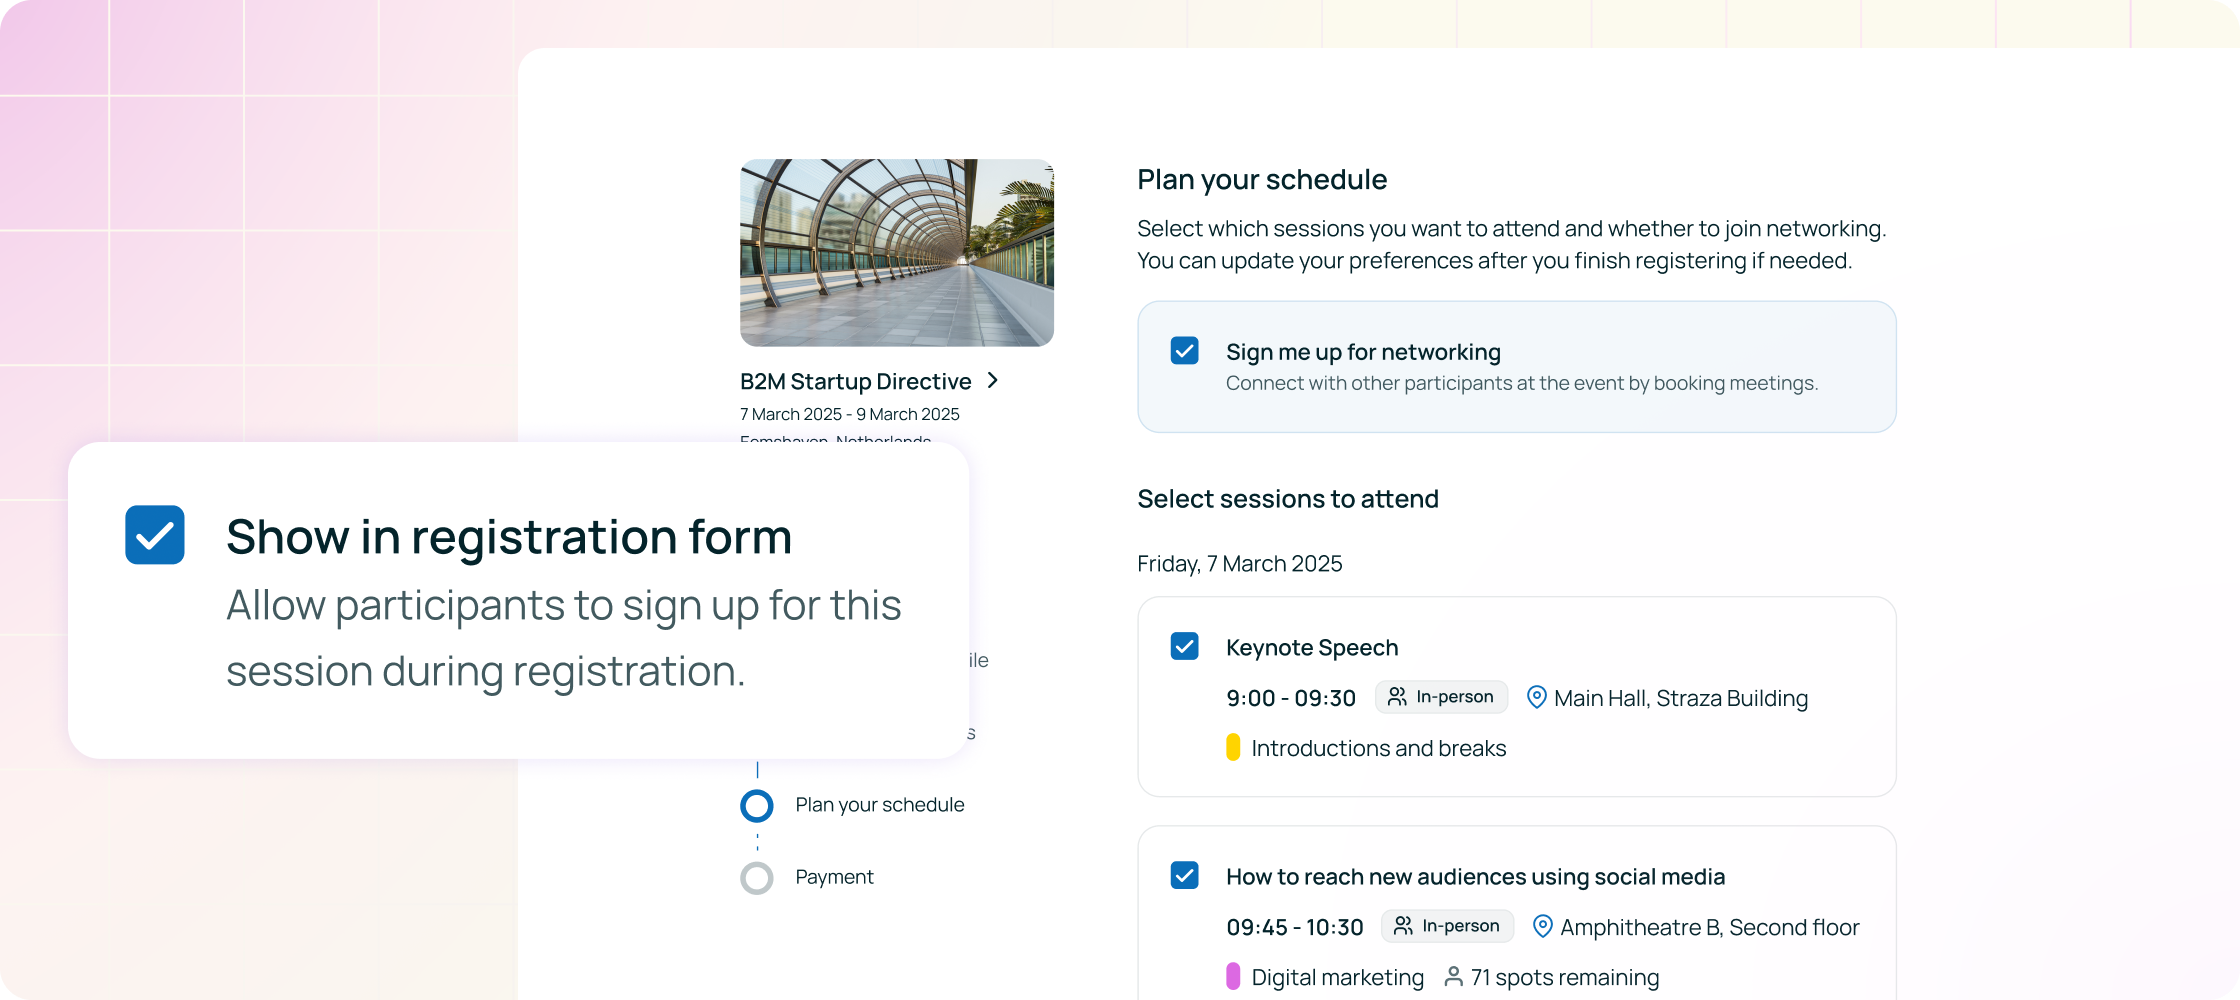
Task: Expand B2M Startup Directive chevron arrow
Action: click(x=993, y=381)
